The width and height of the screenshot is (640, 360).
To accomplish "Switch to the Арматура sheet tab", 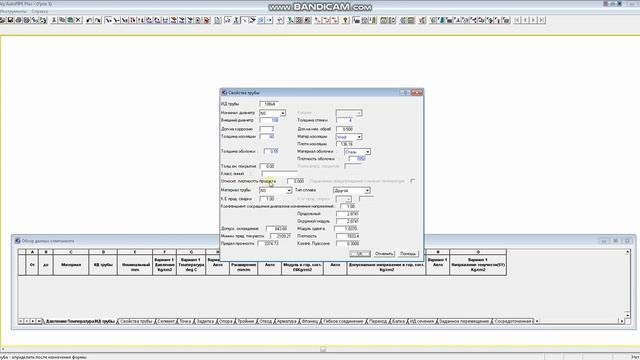I will [287, 321].
